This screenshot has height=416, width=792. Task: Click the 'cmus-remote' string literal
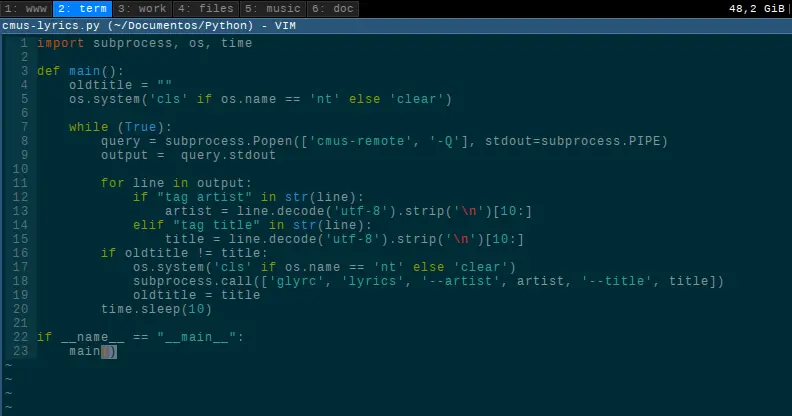click(359, 141)
